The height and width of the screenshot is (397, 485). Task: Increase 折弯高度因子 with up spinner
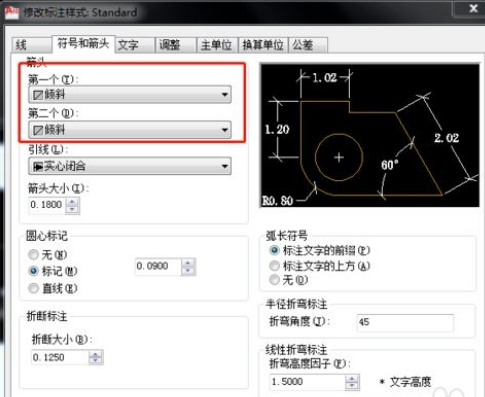tap(352, 378)
